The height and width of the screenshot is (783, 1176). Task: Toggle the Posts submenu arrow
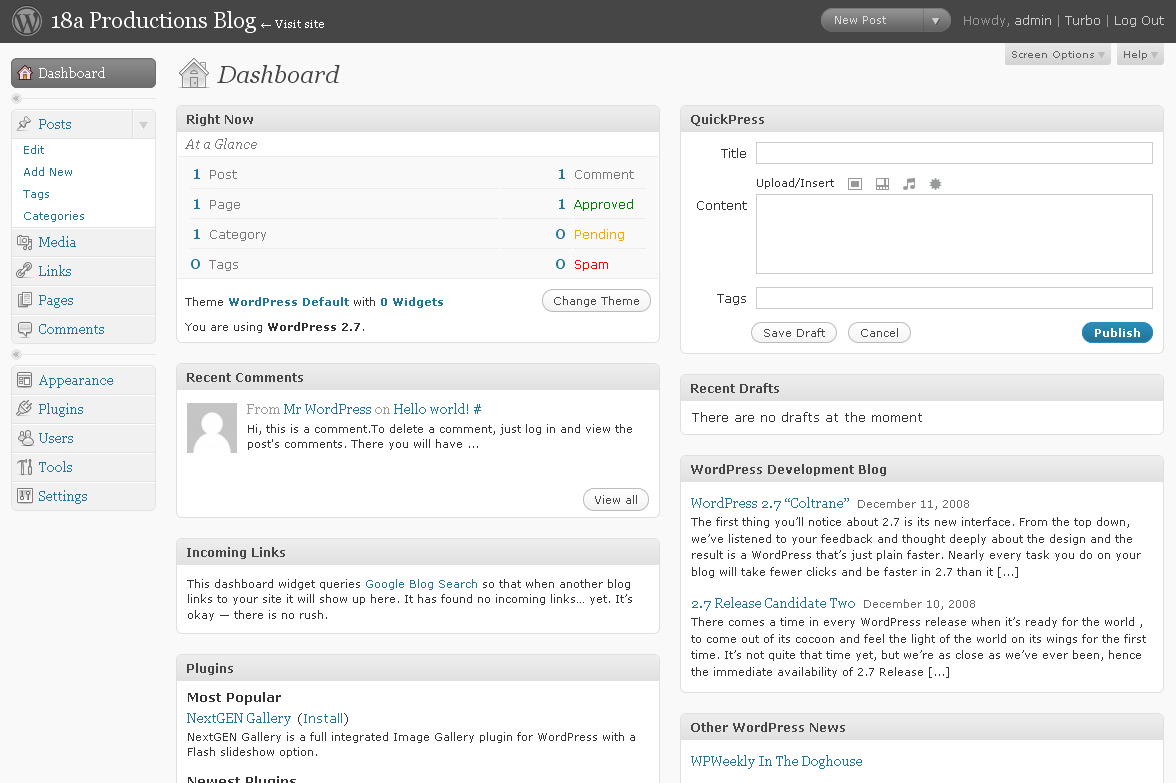click(143, 124)
